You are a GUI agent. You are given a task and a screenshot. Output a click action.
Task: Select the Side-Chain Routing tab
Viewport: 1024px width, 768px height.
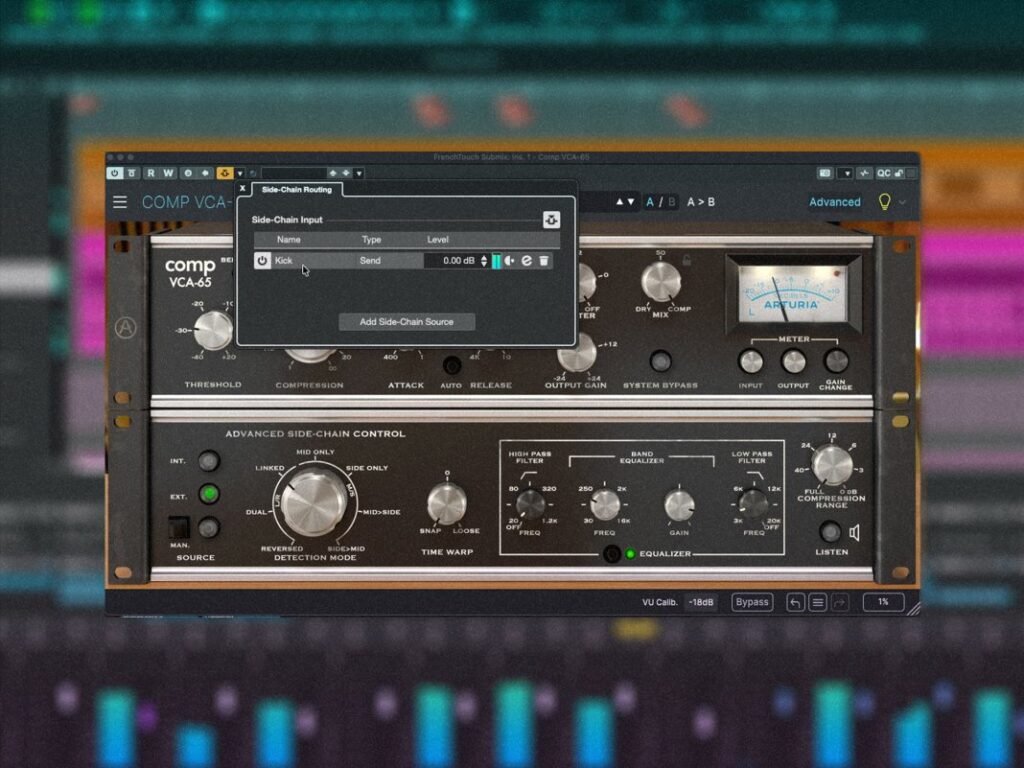click(x=296, y=189)
